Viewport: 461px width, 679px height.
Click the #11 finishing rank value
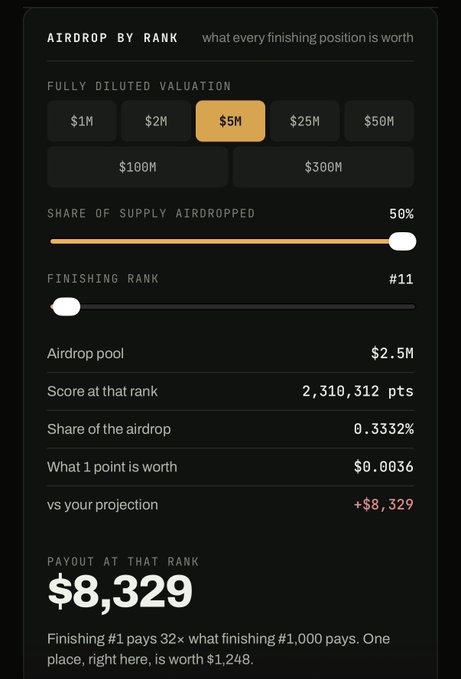pos(401,279)
